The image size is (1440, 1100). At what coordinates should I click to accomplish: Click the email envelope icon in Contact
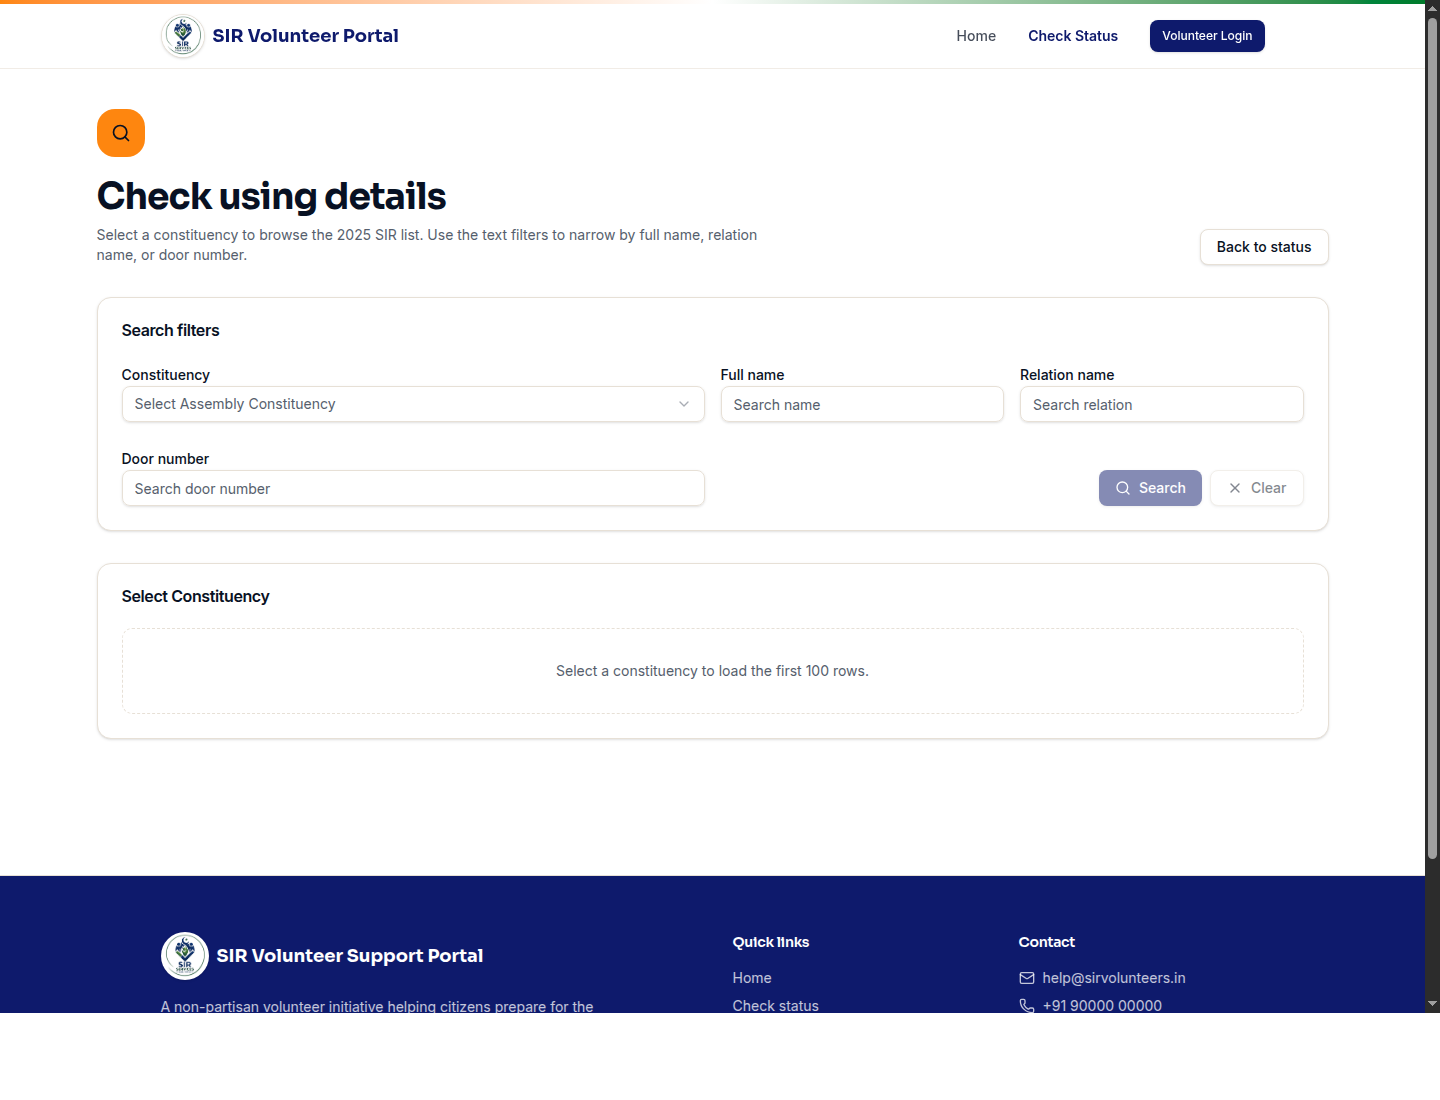(x=1027, y=978)
